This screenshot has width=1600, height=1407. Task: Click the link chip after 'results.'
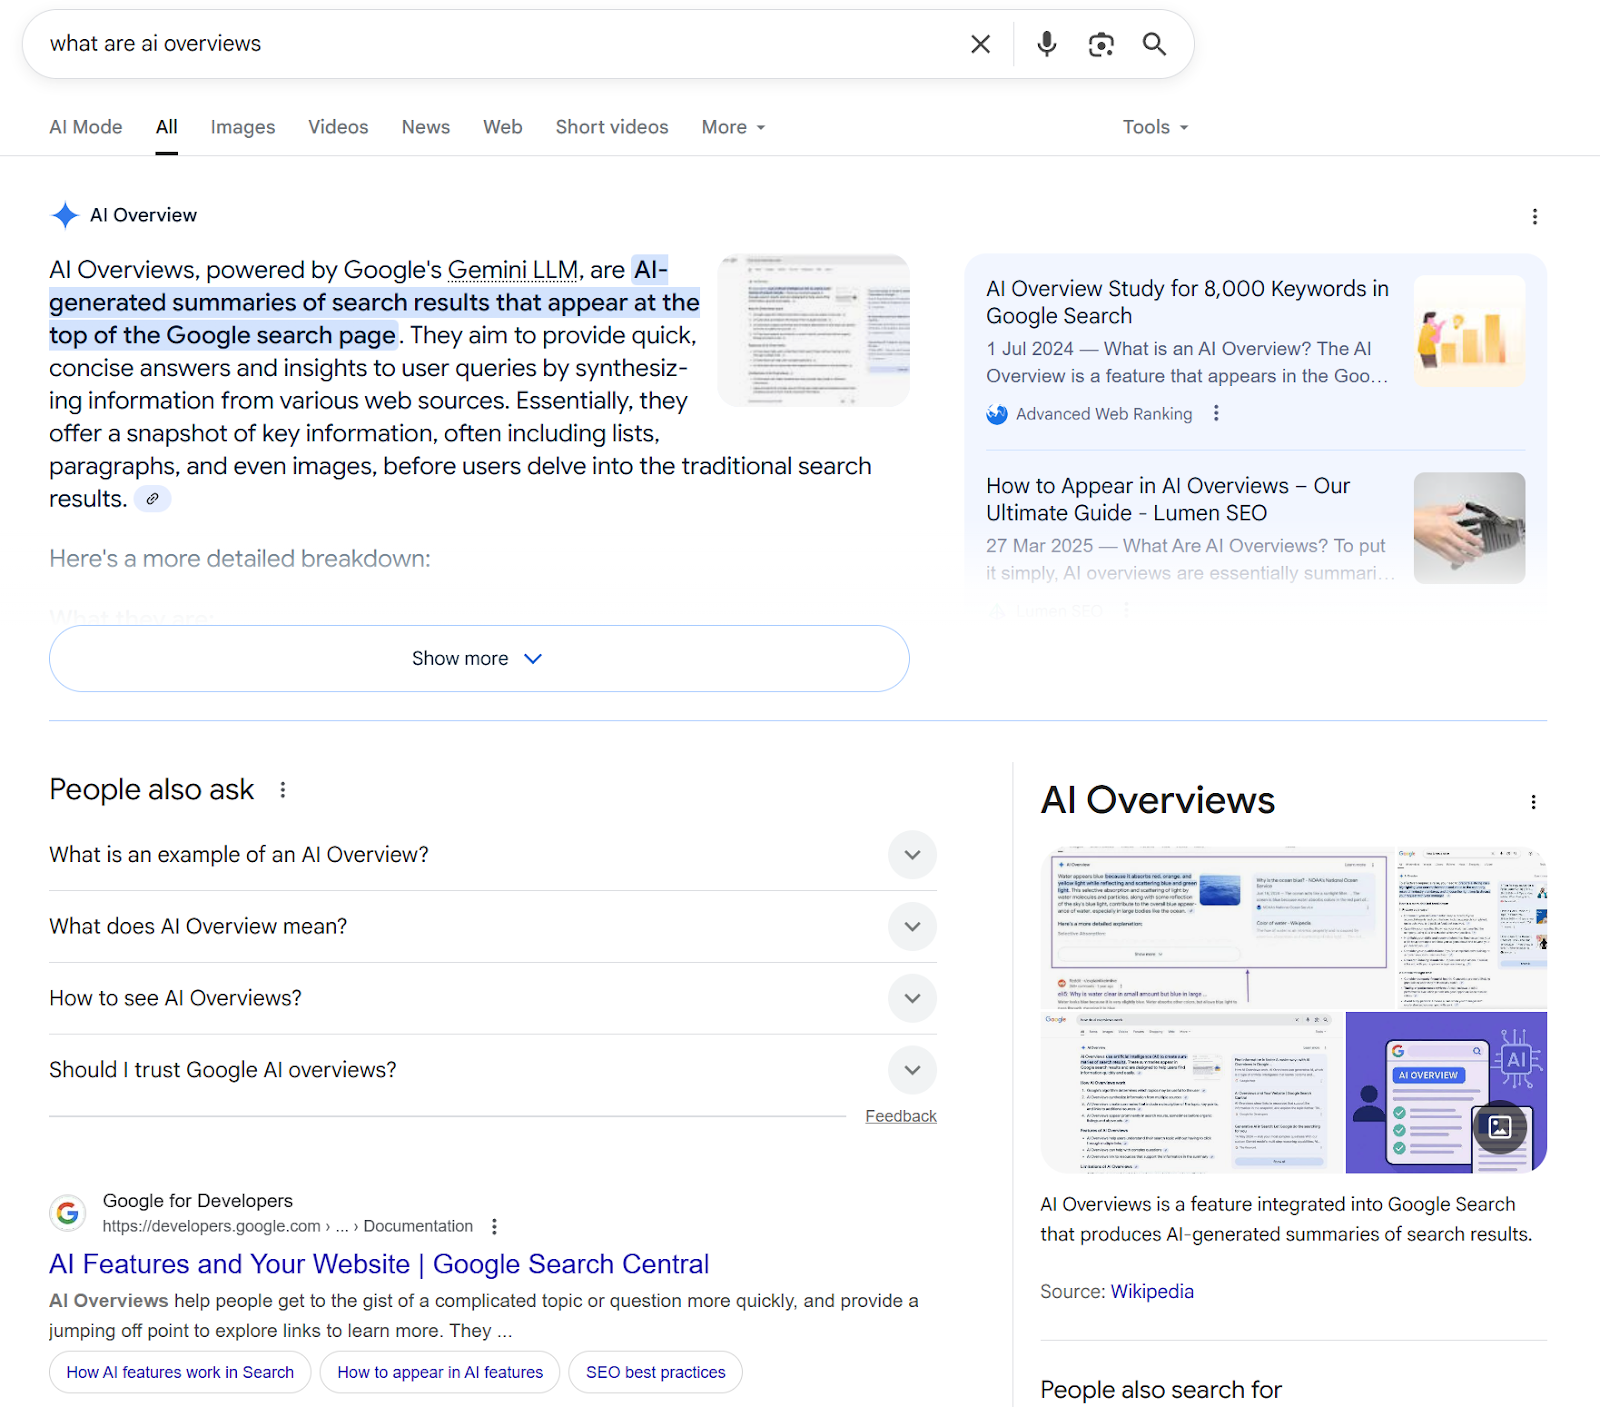coord(152,498)
